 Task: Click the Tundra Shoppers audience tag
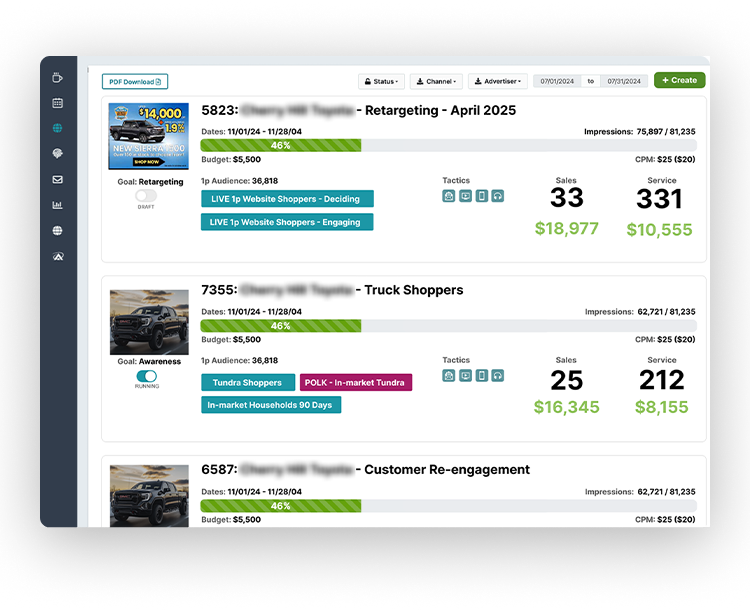247,382
